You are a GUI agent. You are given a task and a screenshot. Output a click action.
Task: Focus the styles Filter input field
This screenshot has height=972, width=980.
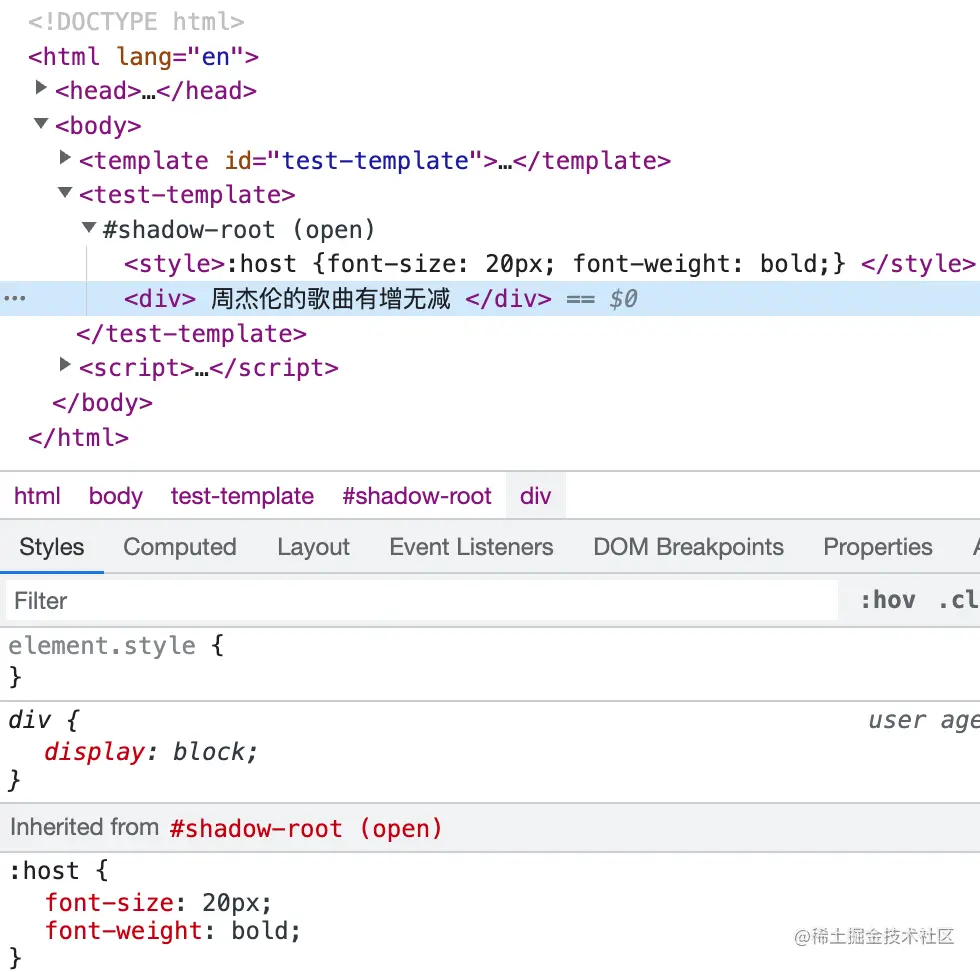pos(422,601)
